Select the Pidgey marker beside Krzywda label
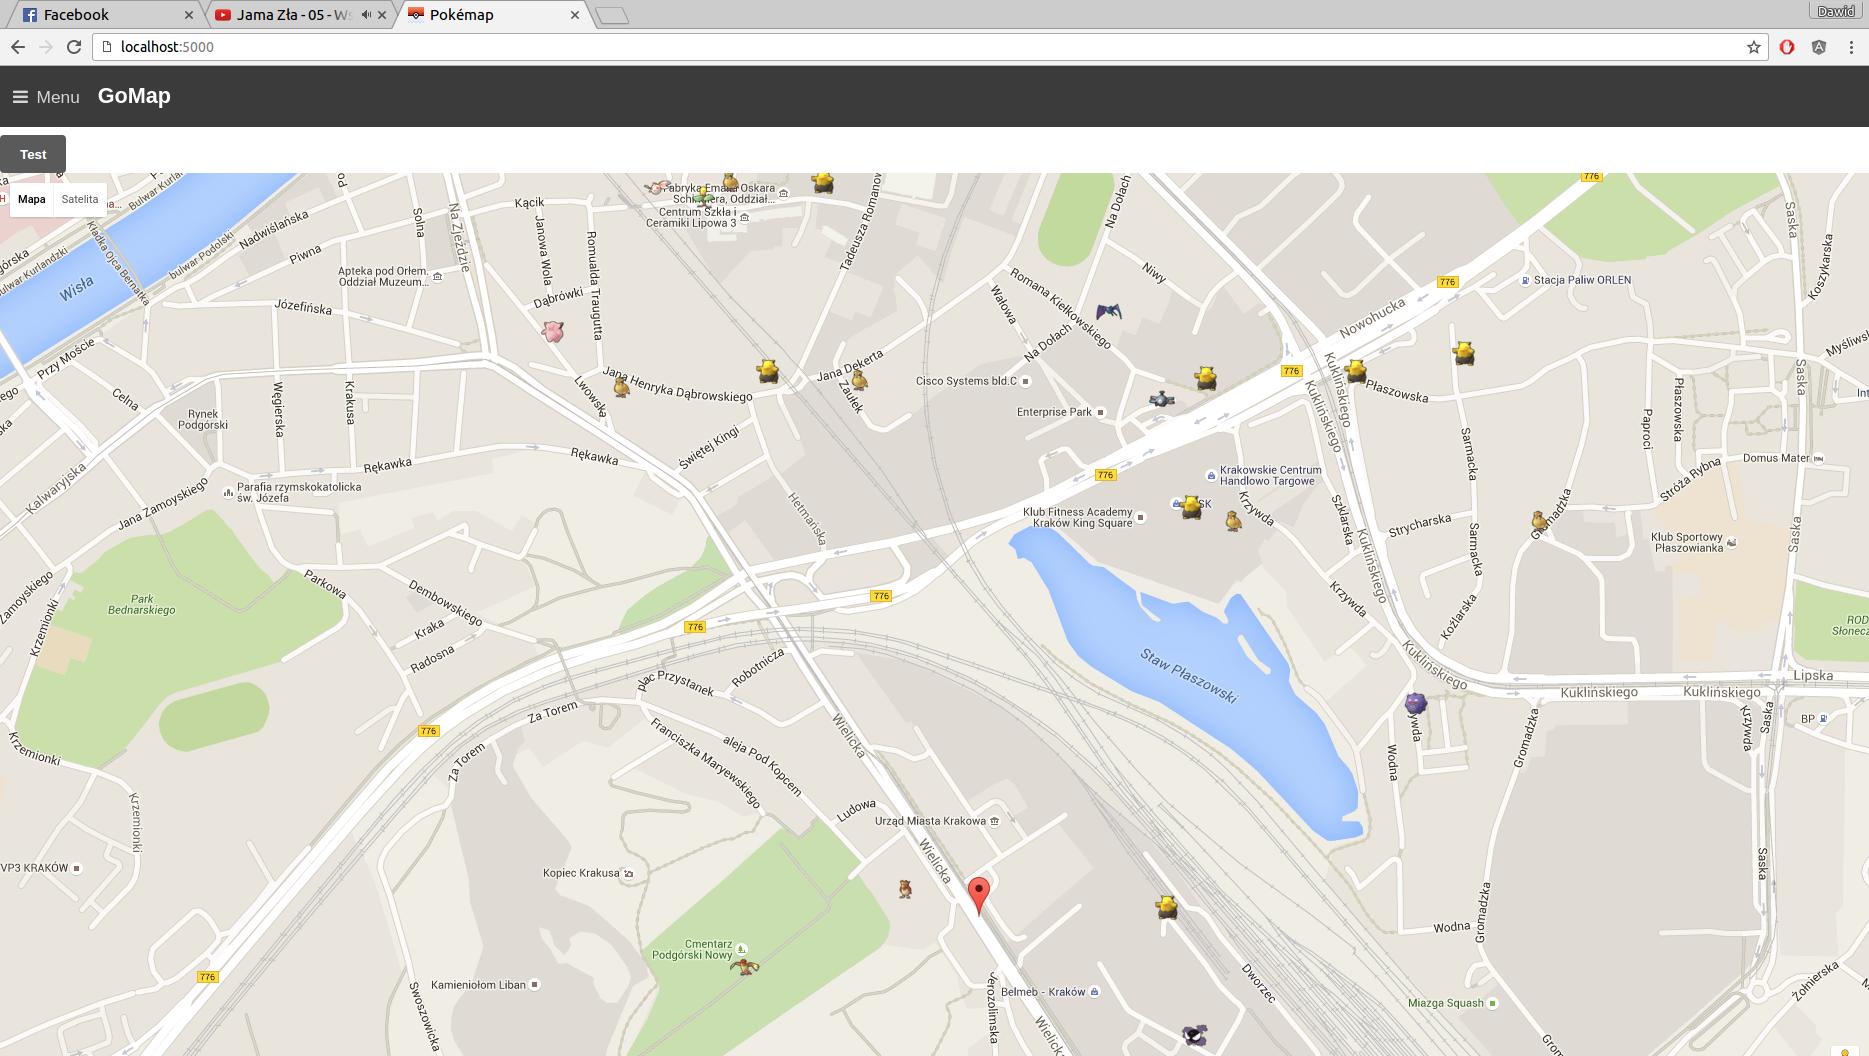Viewport: 1869px width, 1056px height. pyautogui.click(x=1233, y=521)
